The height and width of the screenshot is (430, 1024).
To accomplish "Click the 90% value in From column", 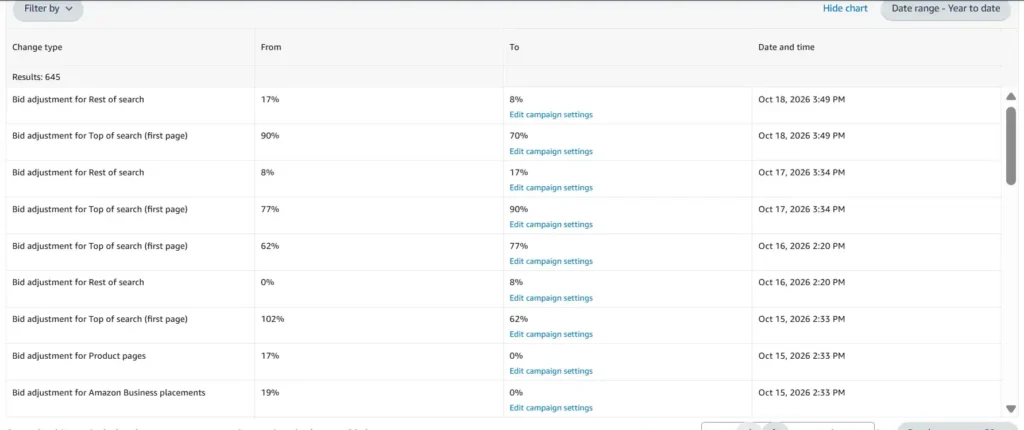I will click(270, 136).
